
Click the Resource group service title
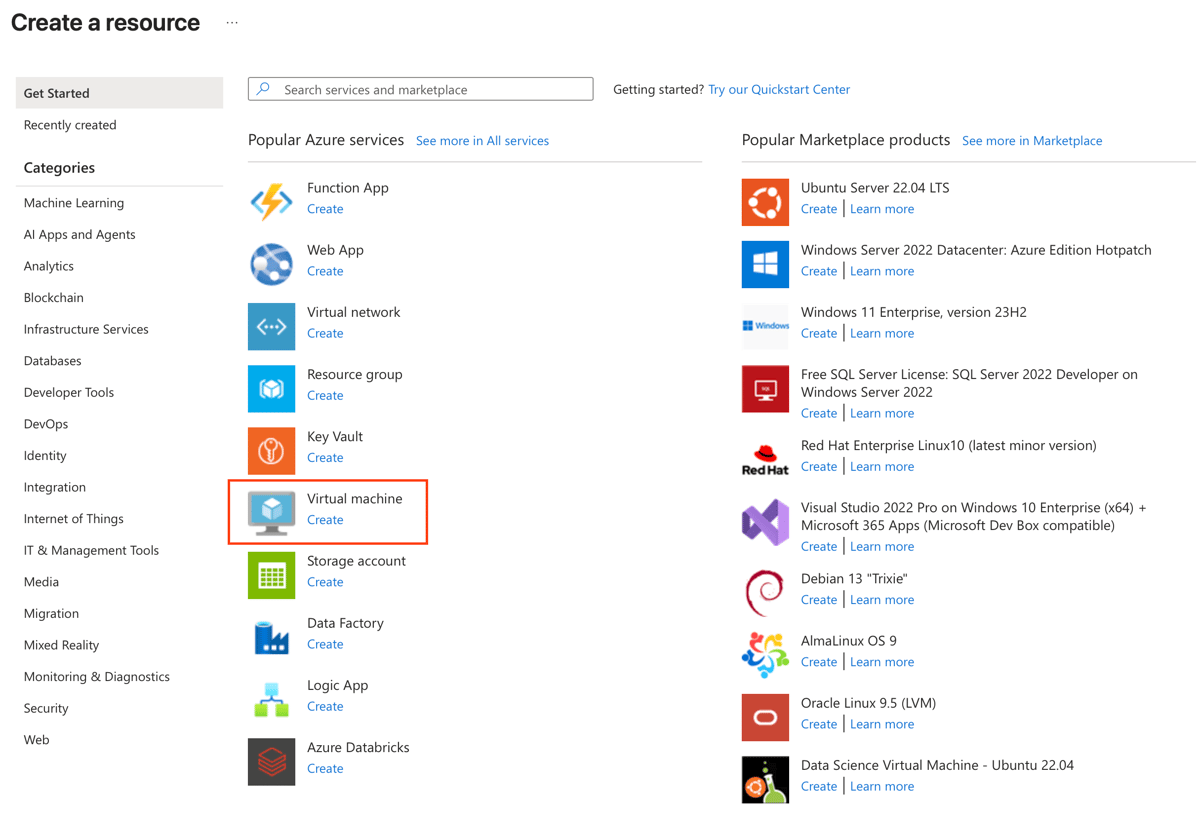[x=355, y=374]
